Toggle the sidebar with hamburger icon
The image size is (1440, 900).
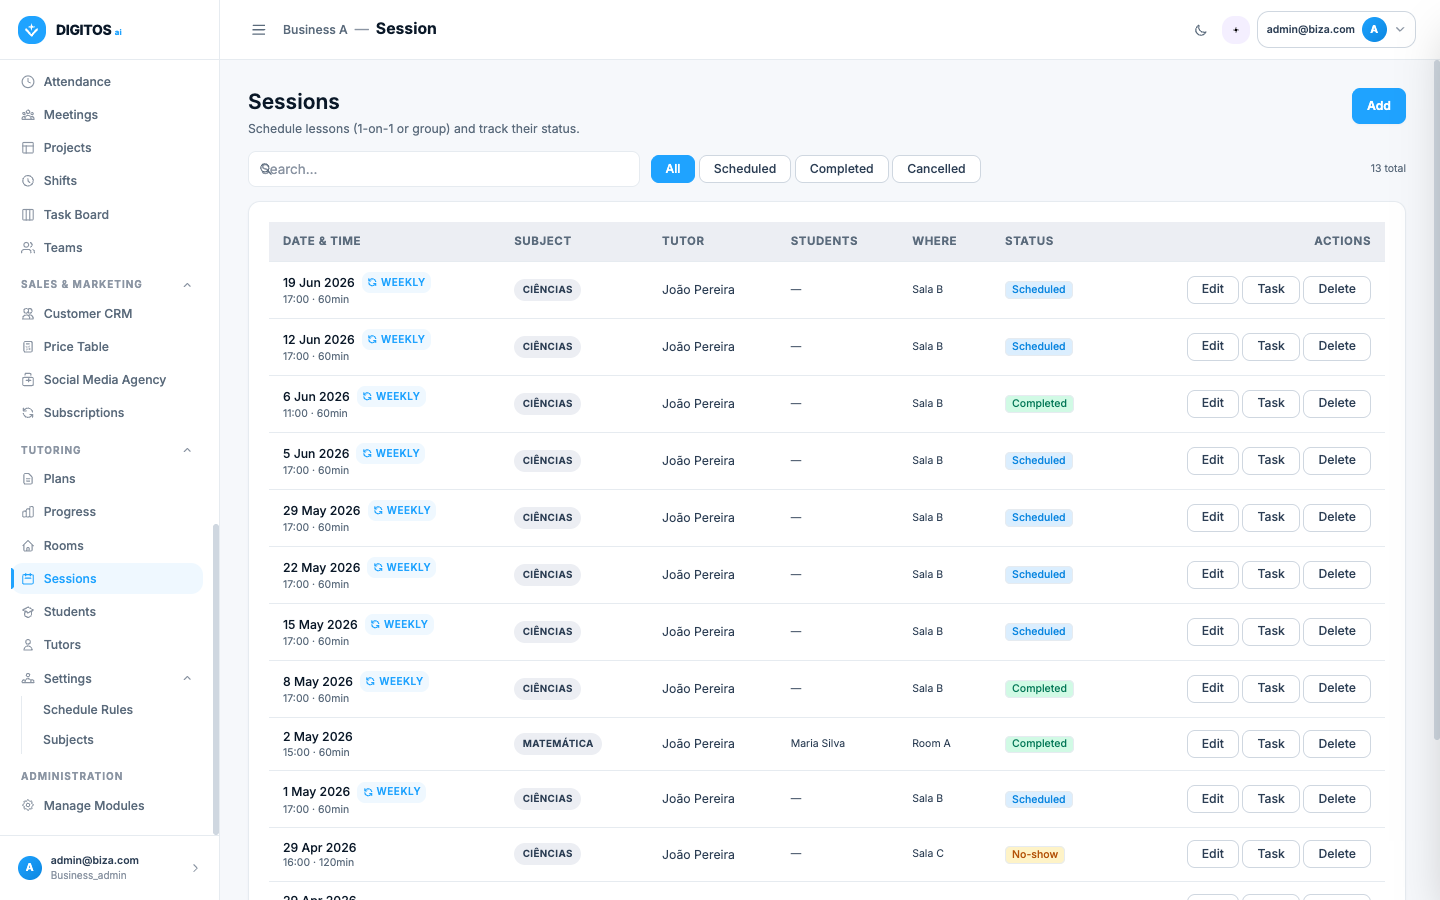(259, 30)
